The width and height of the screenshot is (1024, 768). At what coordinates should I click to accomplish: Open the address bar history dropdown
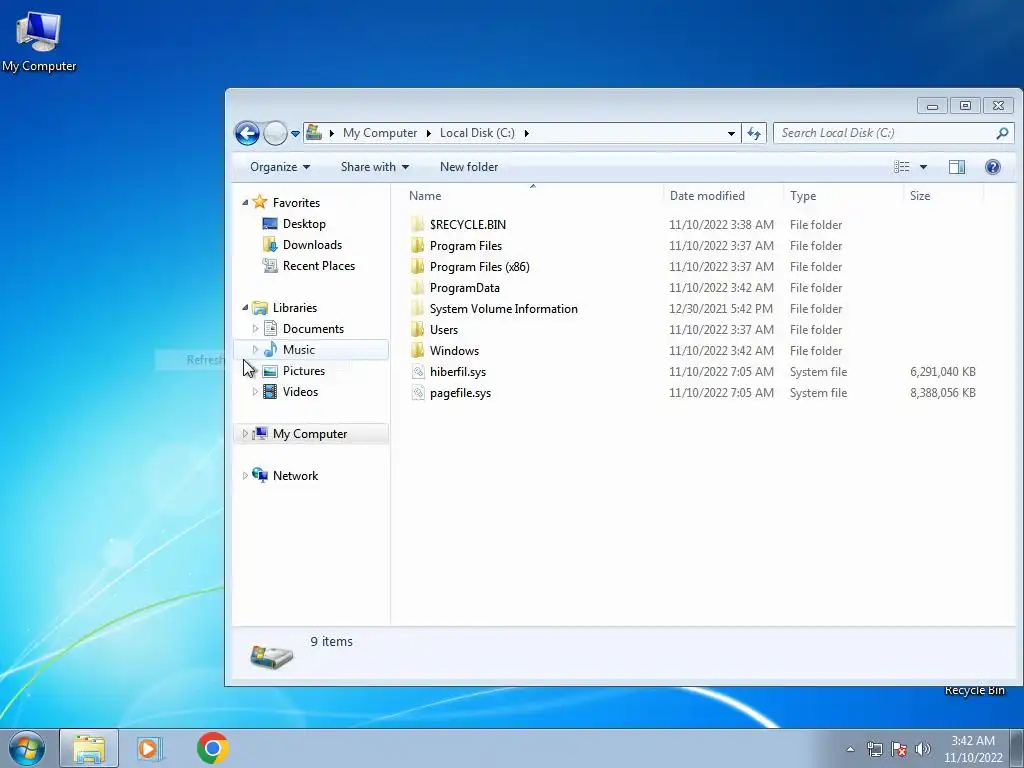coord(731,133)
